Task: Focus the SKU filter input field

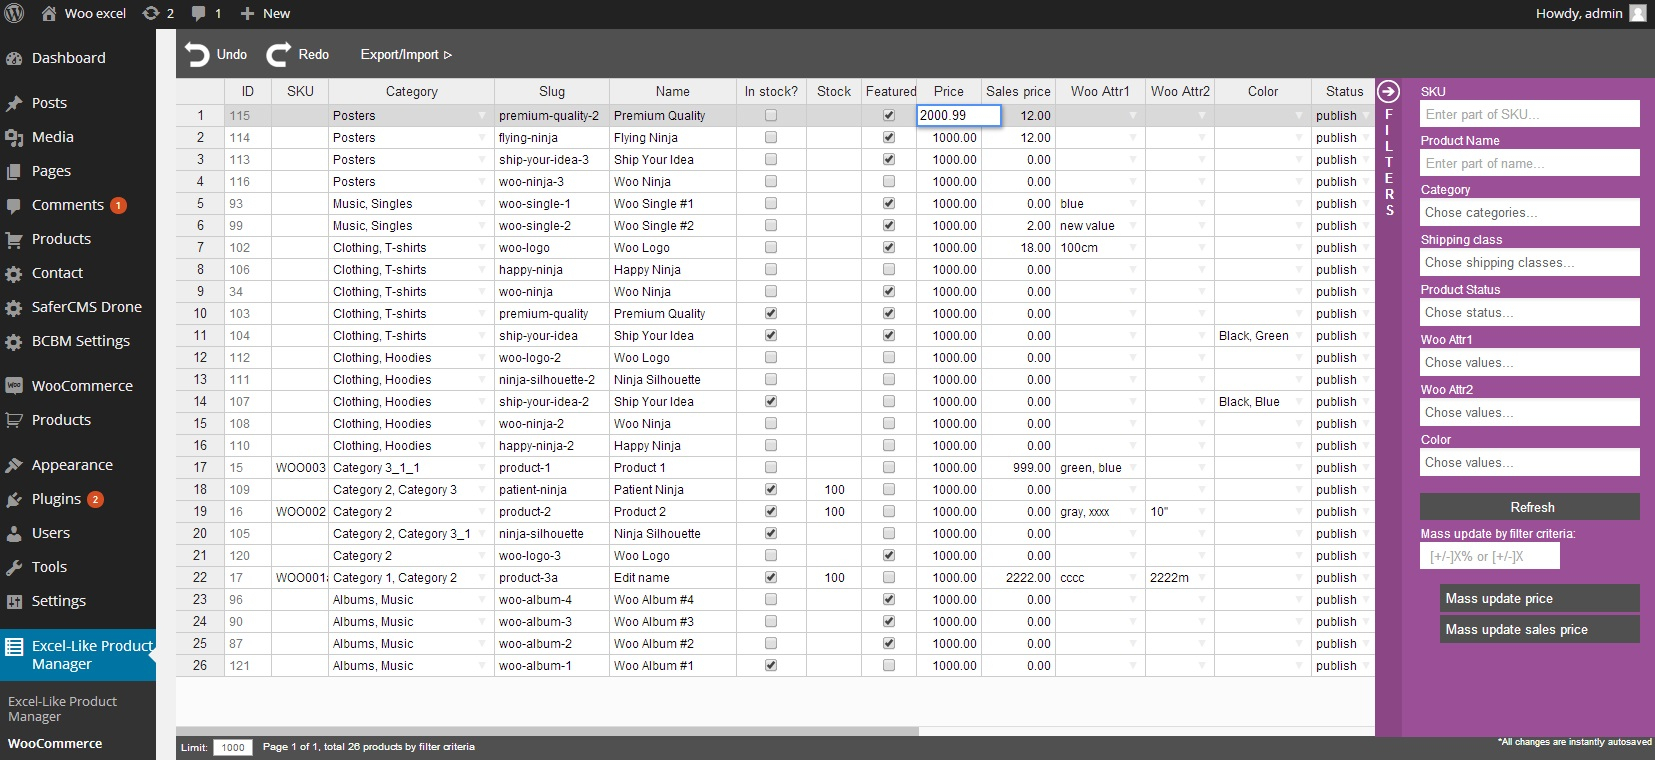Action: pos(1529,114)
